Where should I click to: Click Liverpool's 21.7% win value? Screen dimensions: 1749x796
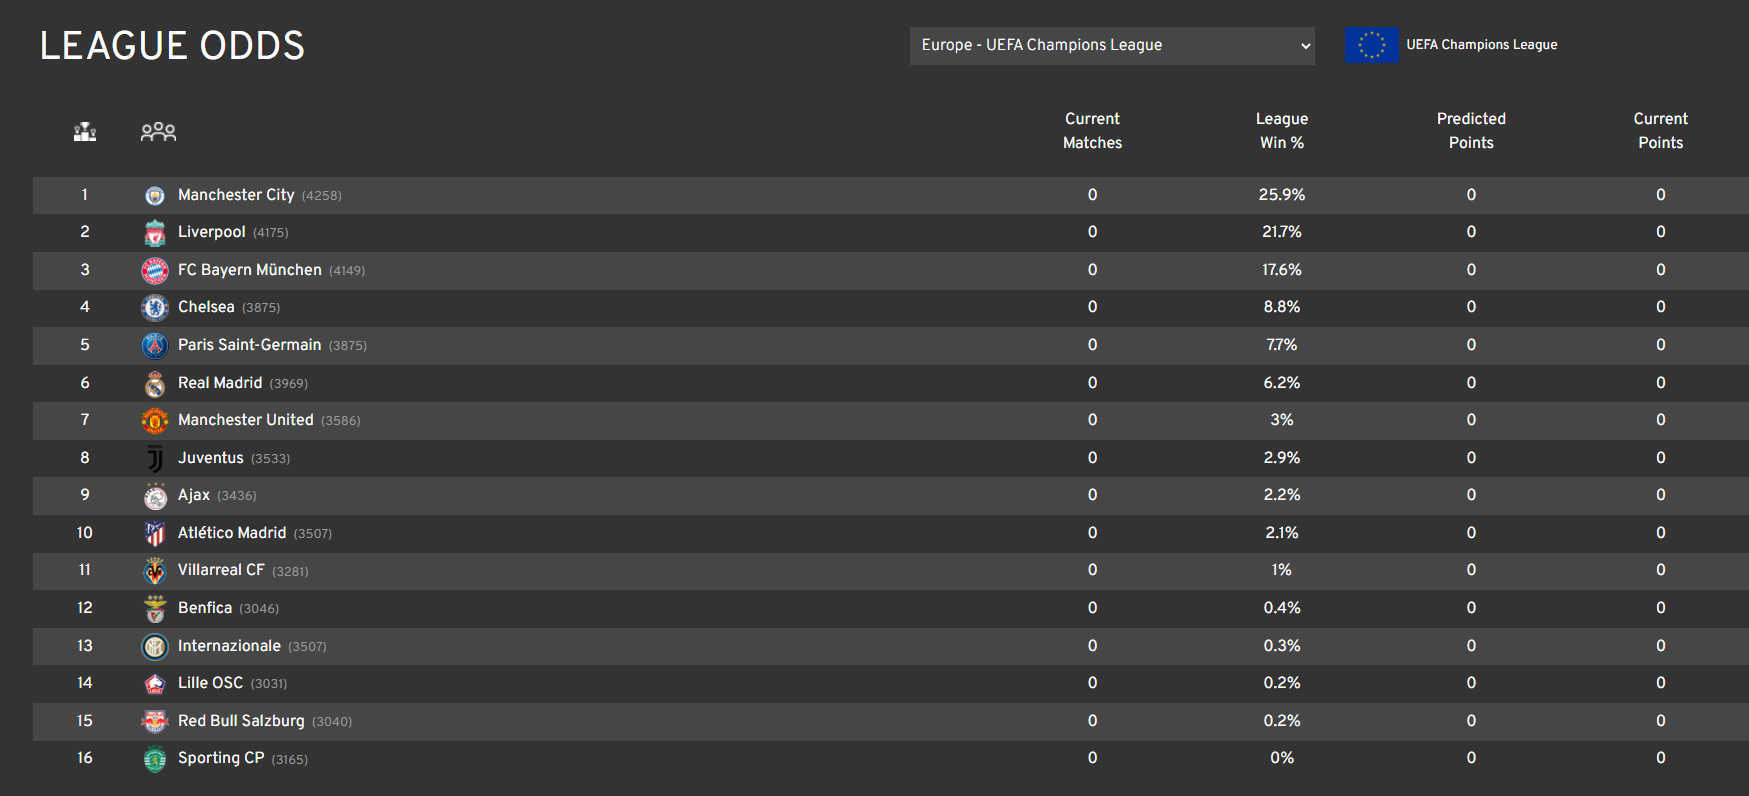[1282, 232]
